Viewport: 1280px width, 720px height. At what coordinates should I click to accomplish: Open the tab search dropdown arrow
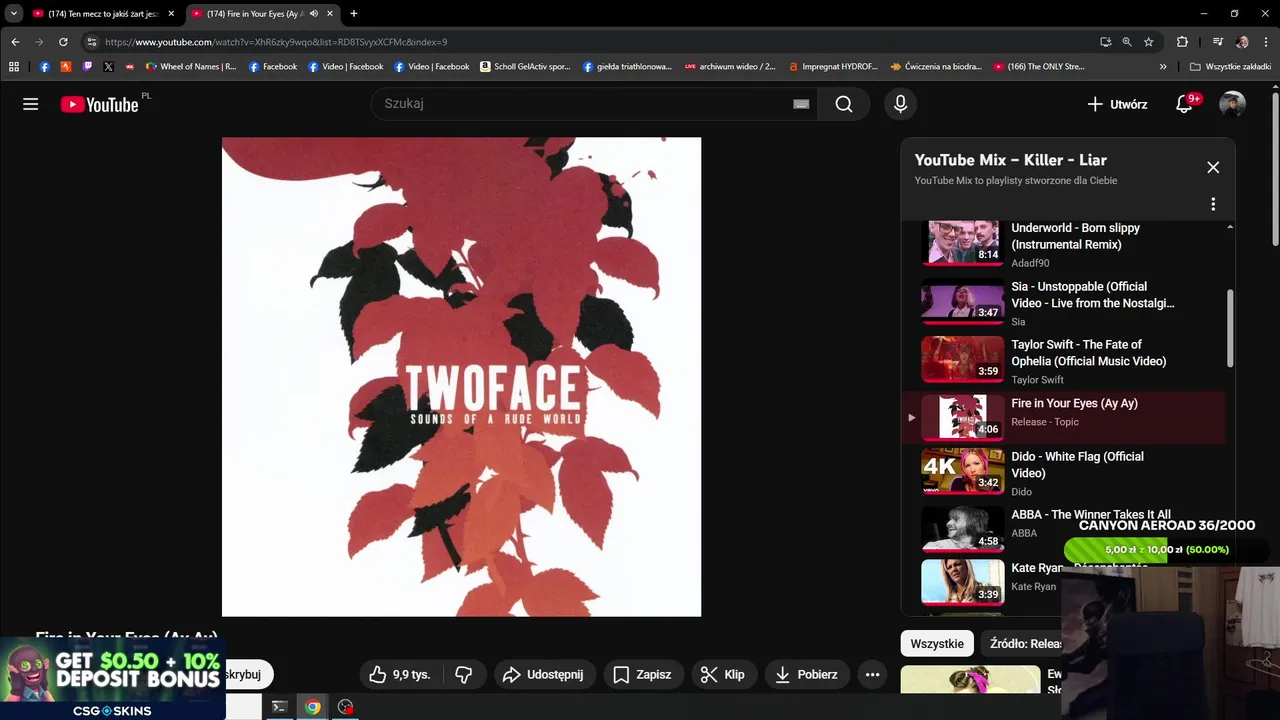(x=14, y=14)
